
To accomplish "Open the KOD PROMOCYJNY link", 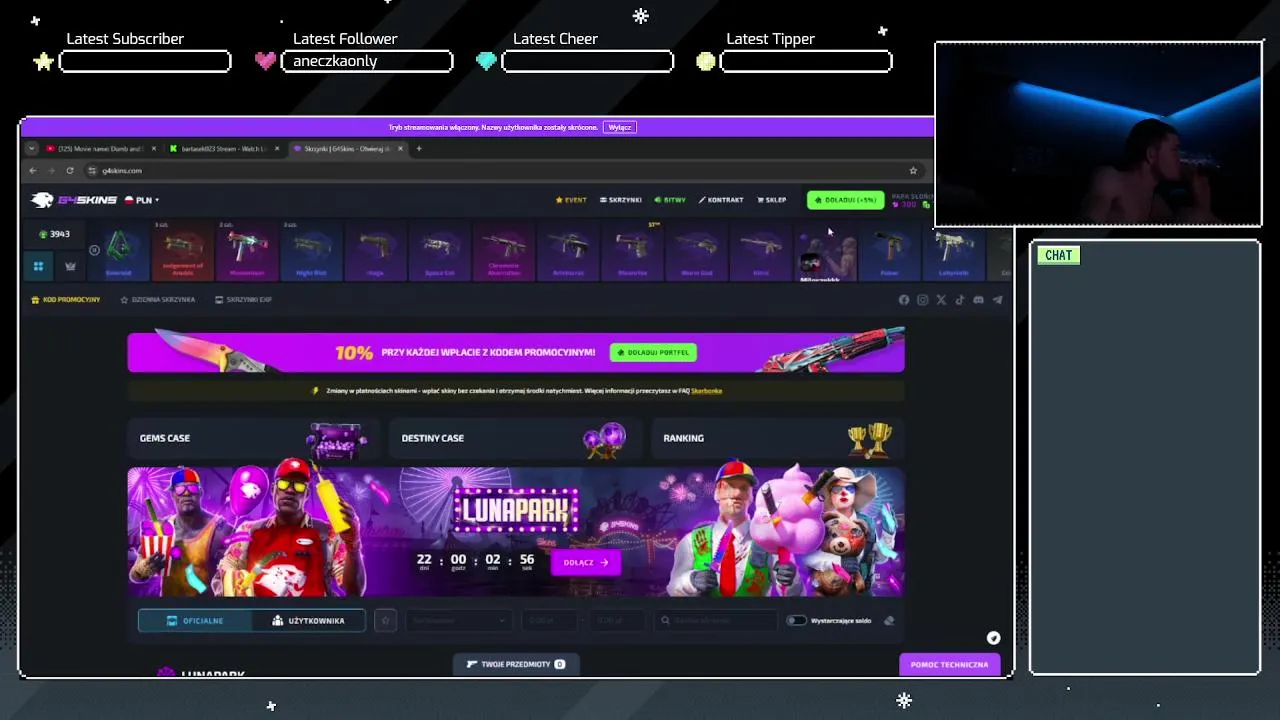I will [x=66, y=300].
